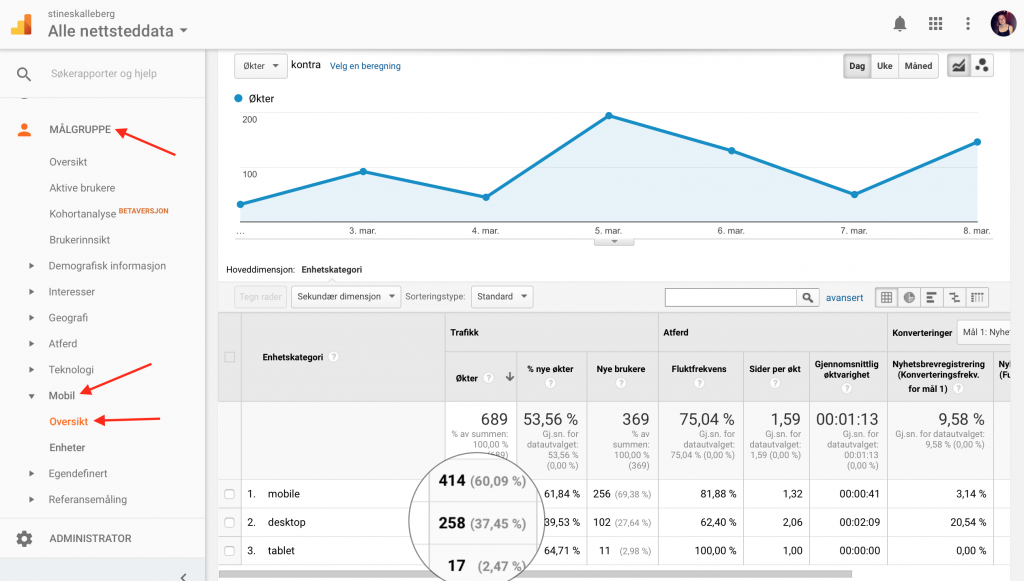Click the table search magnifier button
The width and height of the screenshot is (1024, 581).
807,298
